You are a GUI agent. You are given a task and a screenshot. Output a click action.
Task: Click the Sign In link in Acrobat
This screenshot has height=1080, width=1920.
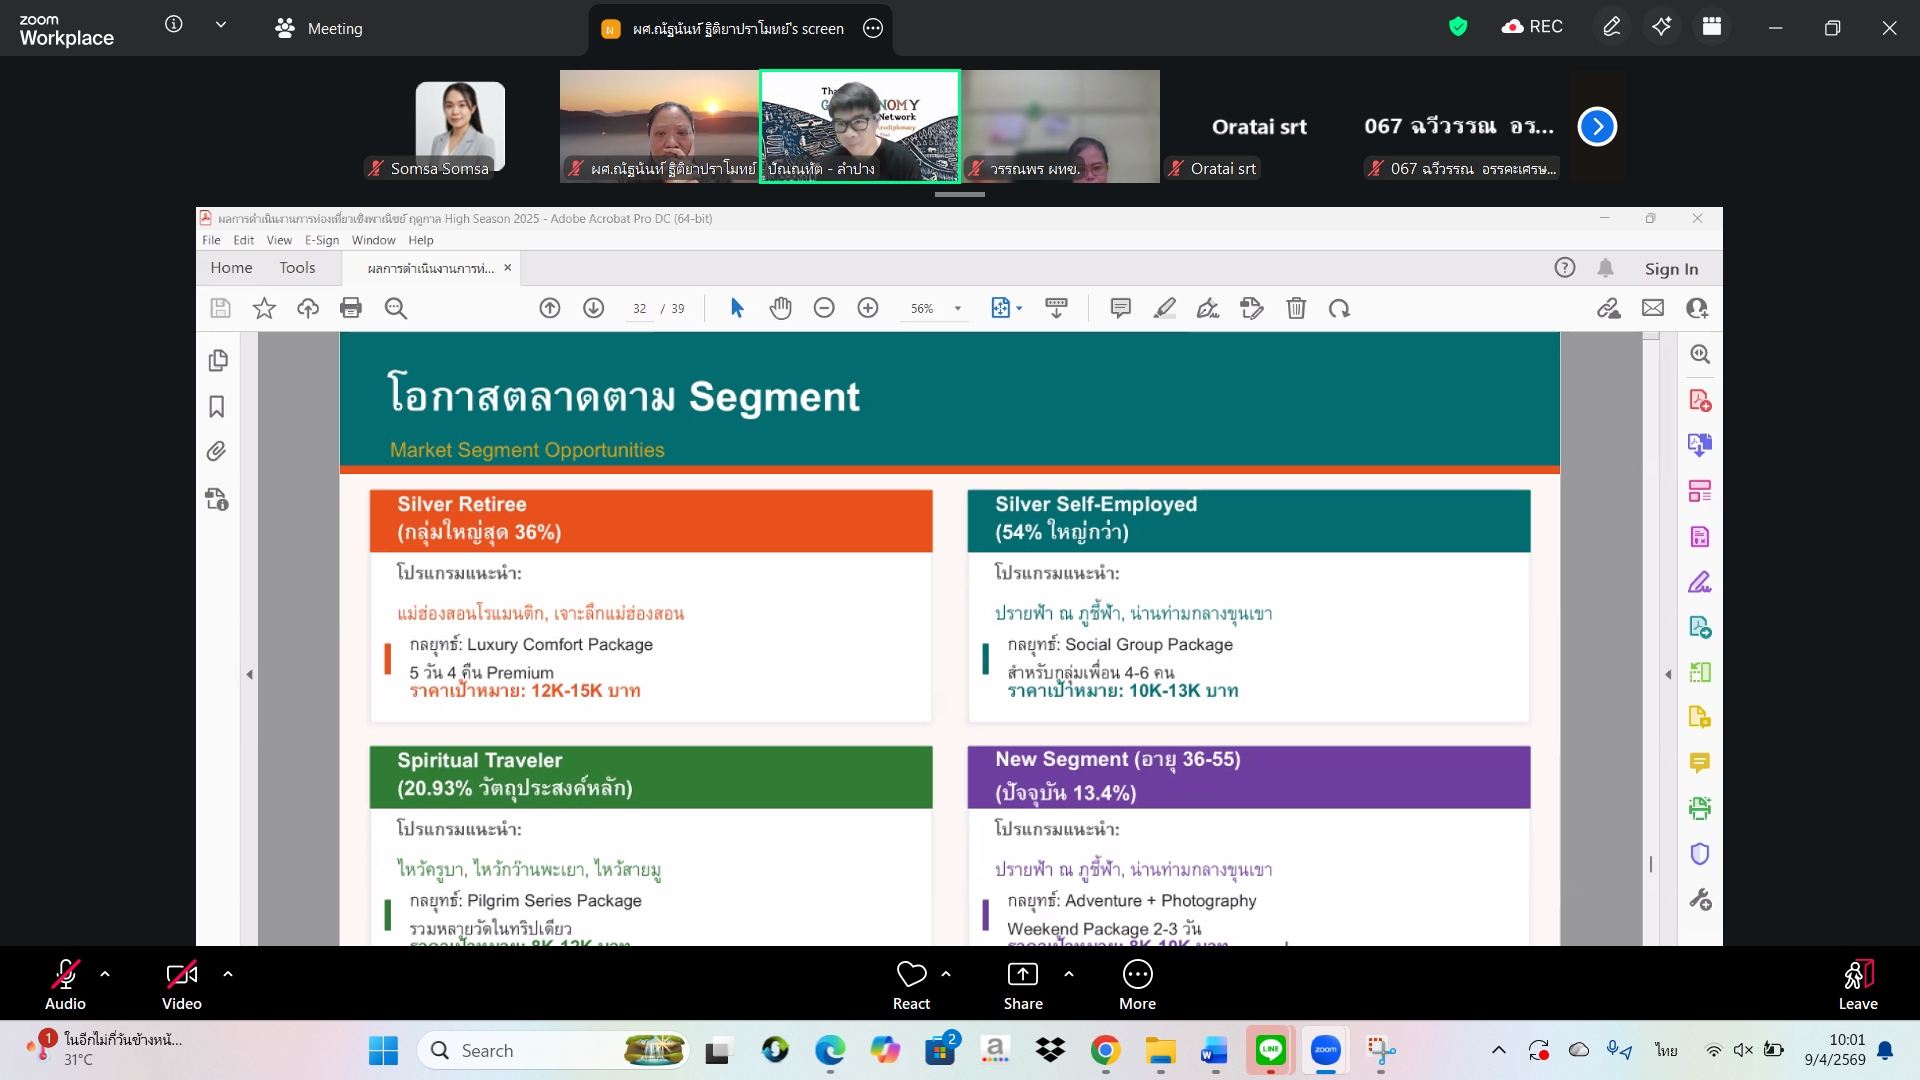point(1671,269)
